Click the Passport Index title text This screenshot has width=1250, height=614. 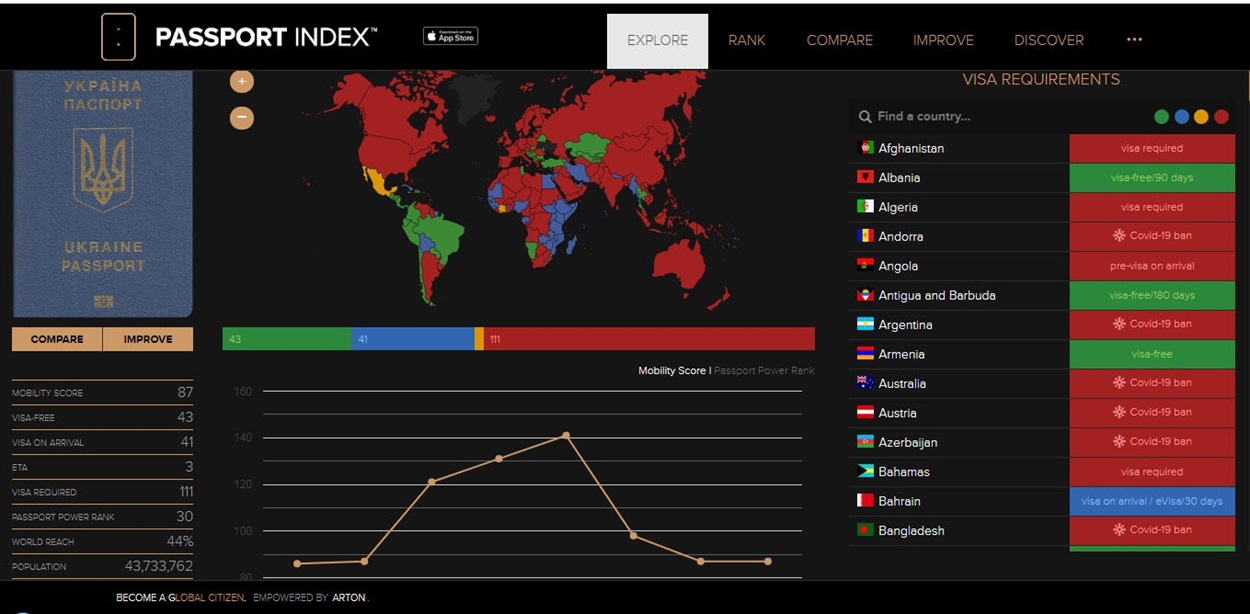pyautogui.click(x=266, y=38)
